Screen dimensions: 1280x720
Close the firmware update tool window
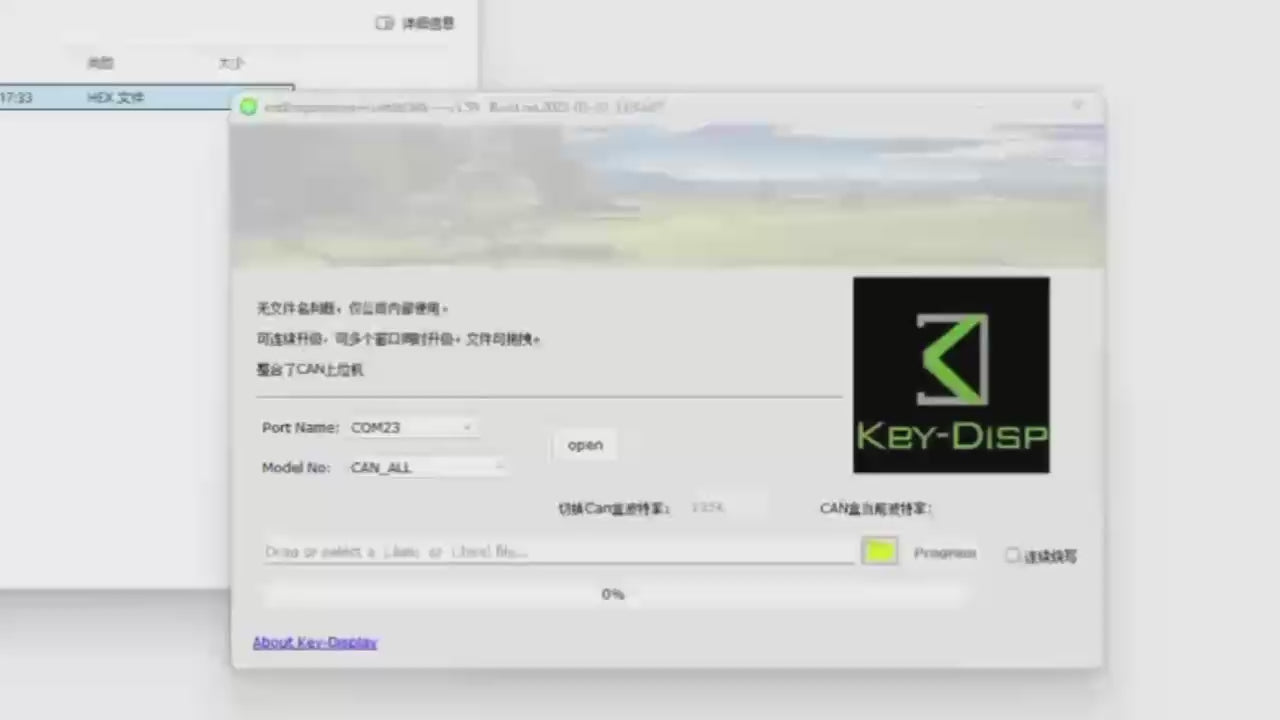pyautogui.click(x=1077, y=106)
